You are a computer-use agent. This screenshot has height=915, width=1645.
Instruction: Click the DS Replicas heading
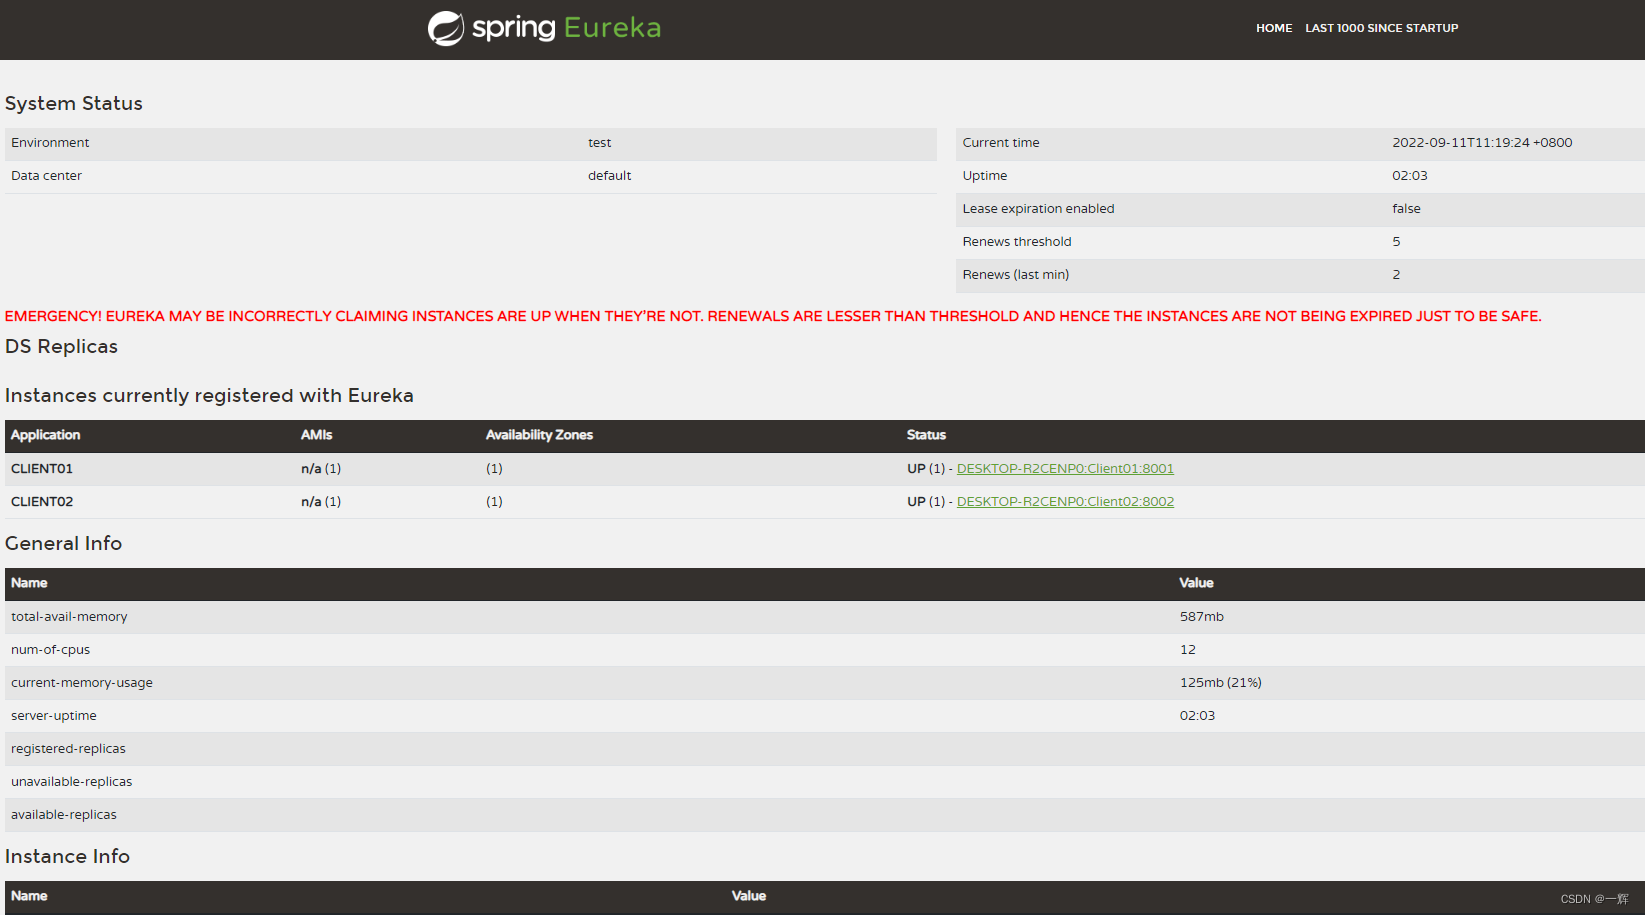[61, 346]
